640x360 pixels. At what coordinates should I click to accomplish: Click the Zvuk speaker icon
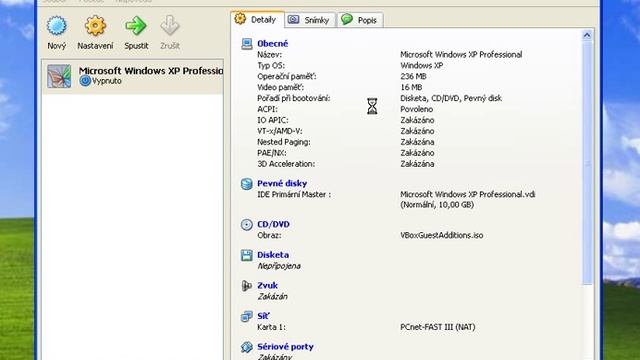click(x=247, y=286)
